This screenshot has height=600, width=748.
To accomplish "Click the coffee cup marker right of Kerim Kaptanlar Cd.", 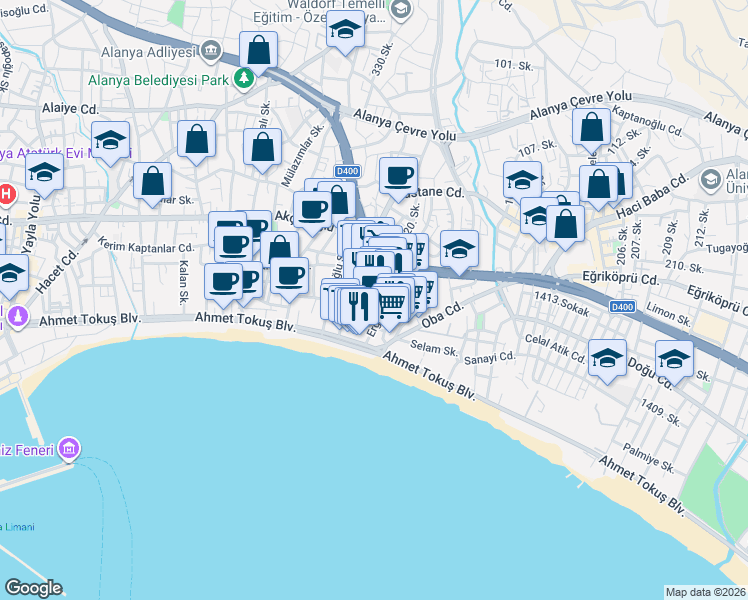I will pos(233,245).
